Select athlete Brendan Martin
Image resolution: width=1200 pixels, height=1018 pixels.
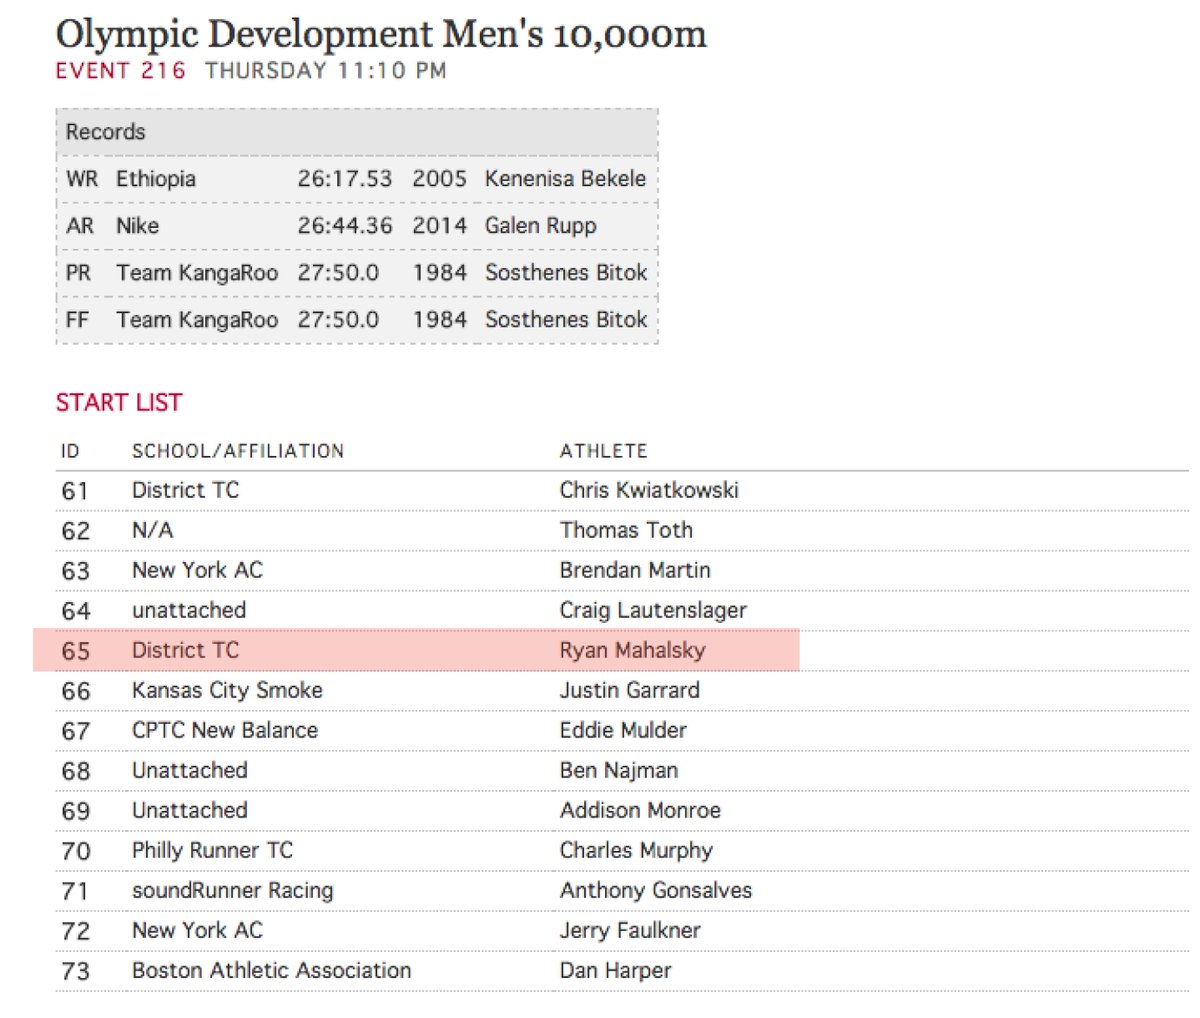click(x=635, y=570)
